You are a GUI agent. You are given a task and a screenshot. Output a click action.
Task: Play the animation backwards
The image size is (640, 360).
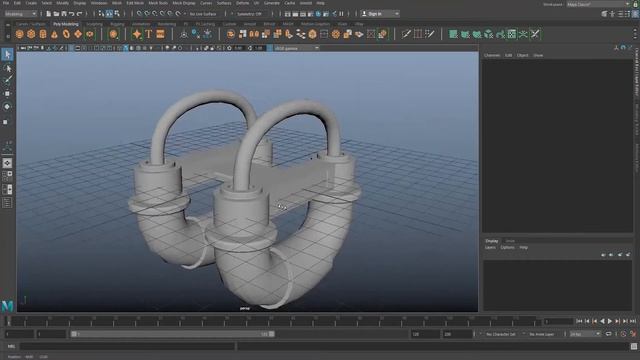(602, 322)
